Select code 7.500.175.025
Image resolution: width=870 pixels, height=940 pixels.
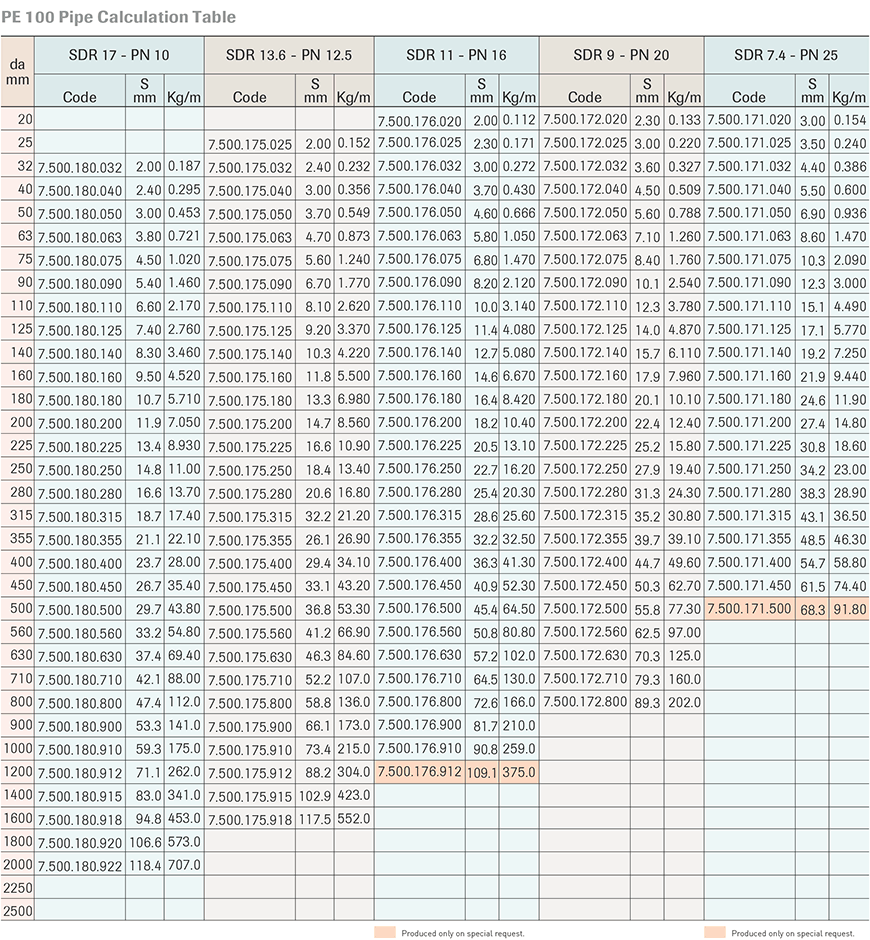(x=250, y=144)
